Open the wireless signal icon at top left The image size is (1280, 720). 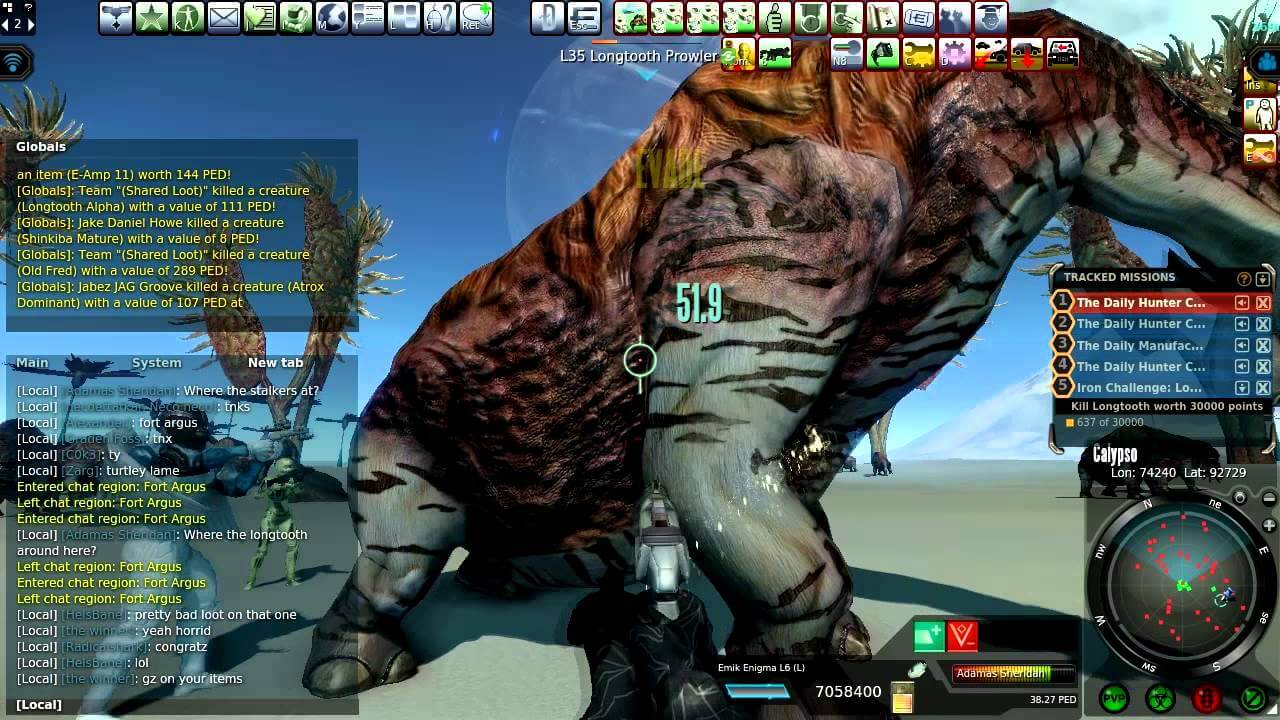14,63
